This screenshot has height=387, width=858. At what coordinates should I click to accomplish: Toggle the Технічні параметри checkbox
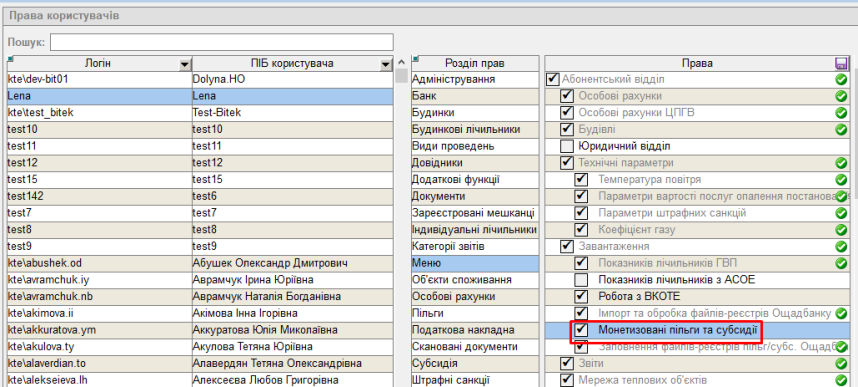pos(567,163)
